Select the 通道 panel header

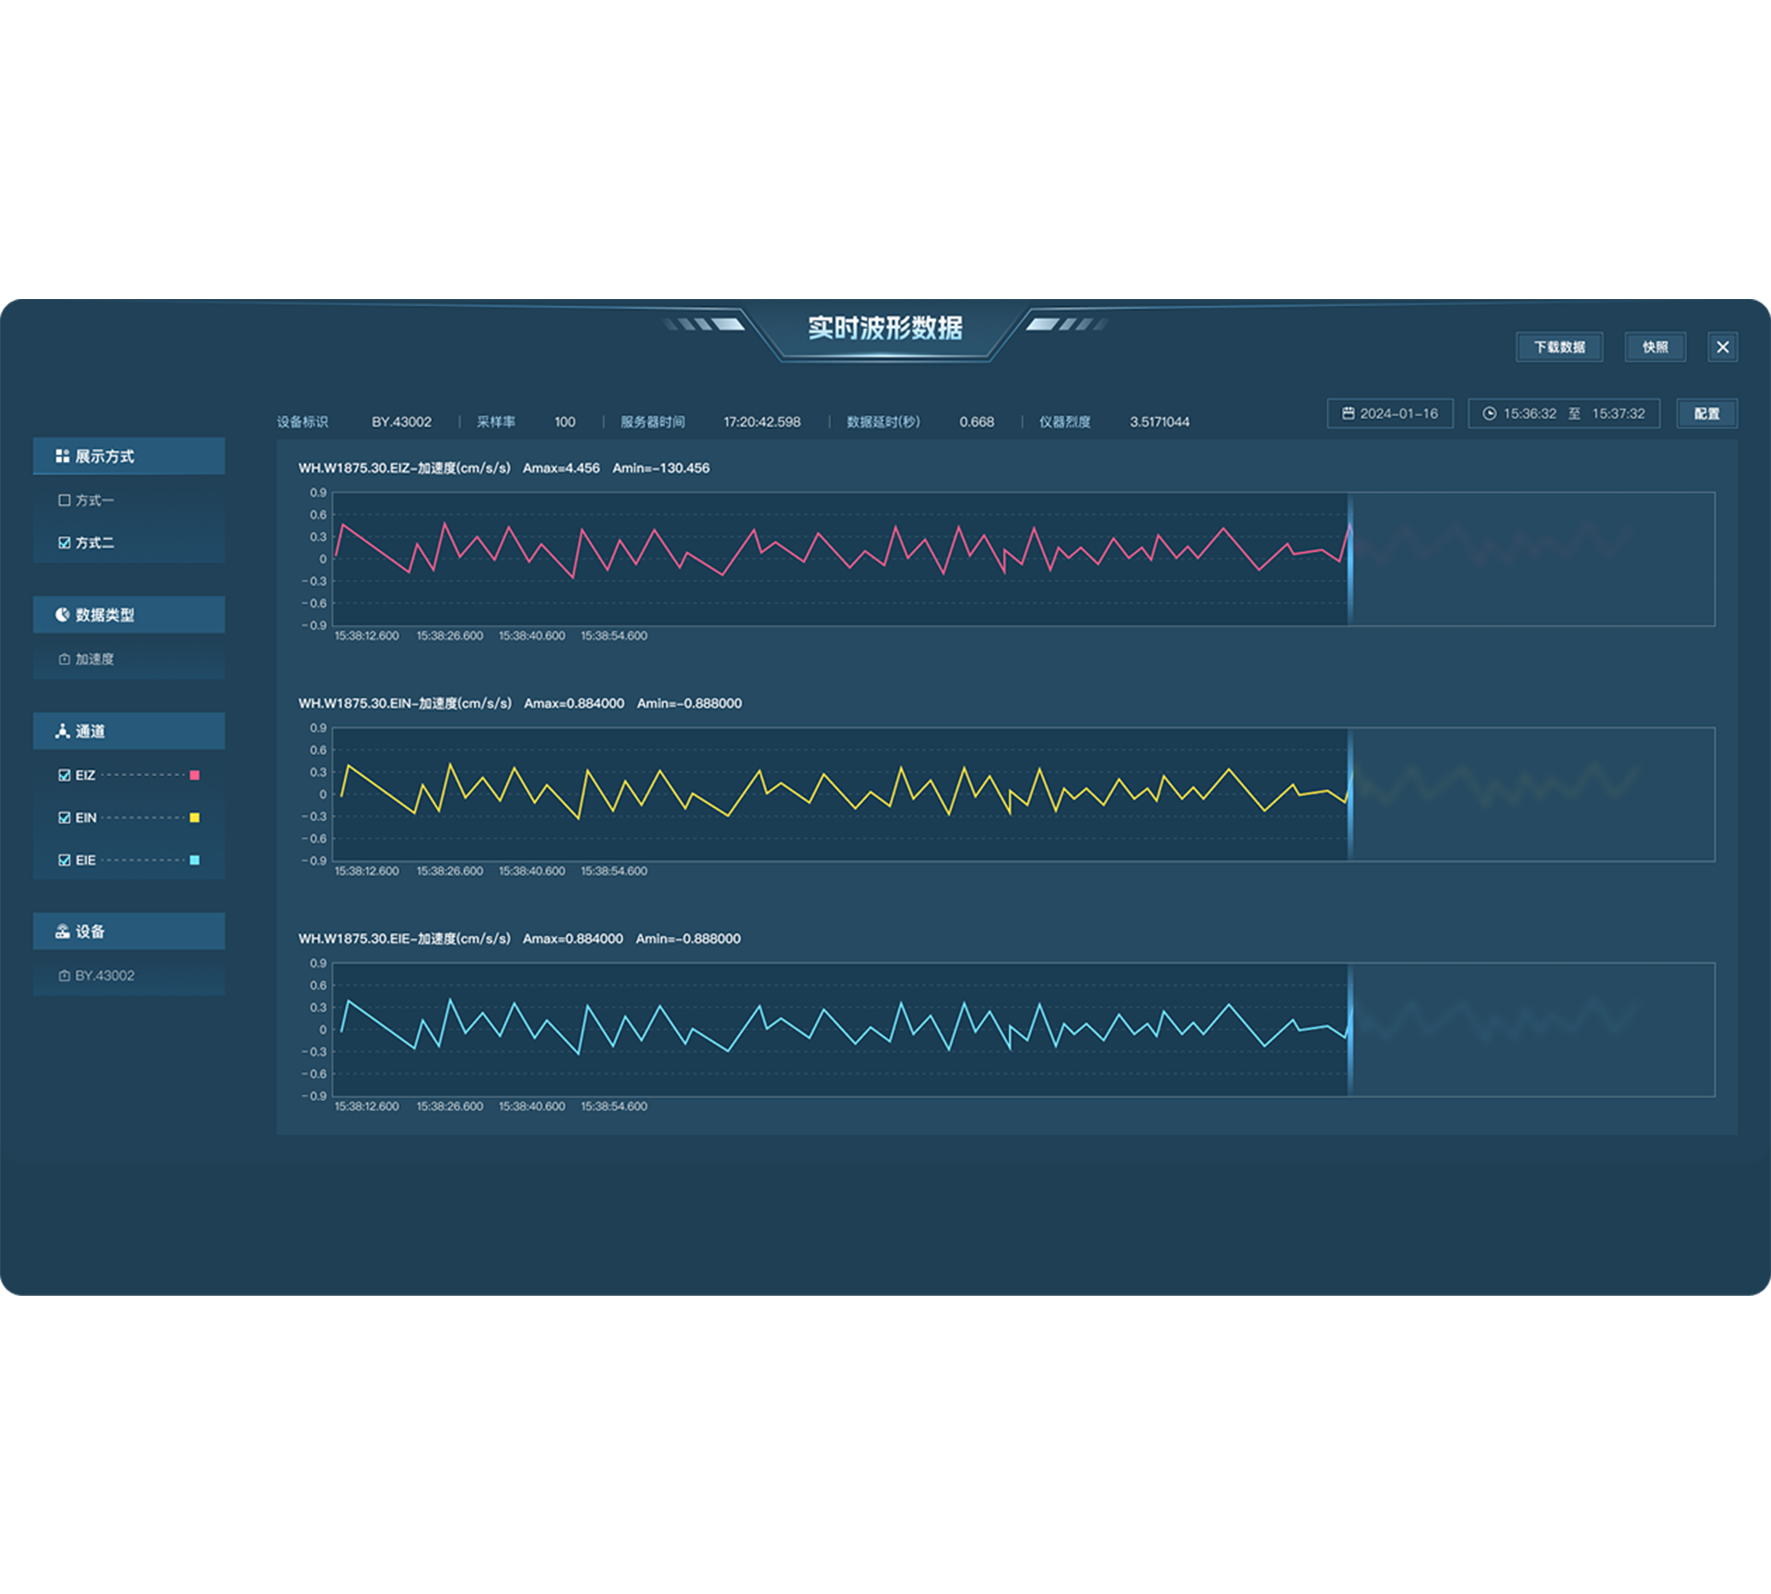point(129,731)
